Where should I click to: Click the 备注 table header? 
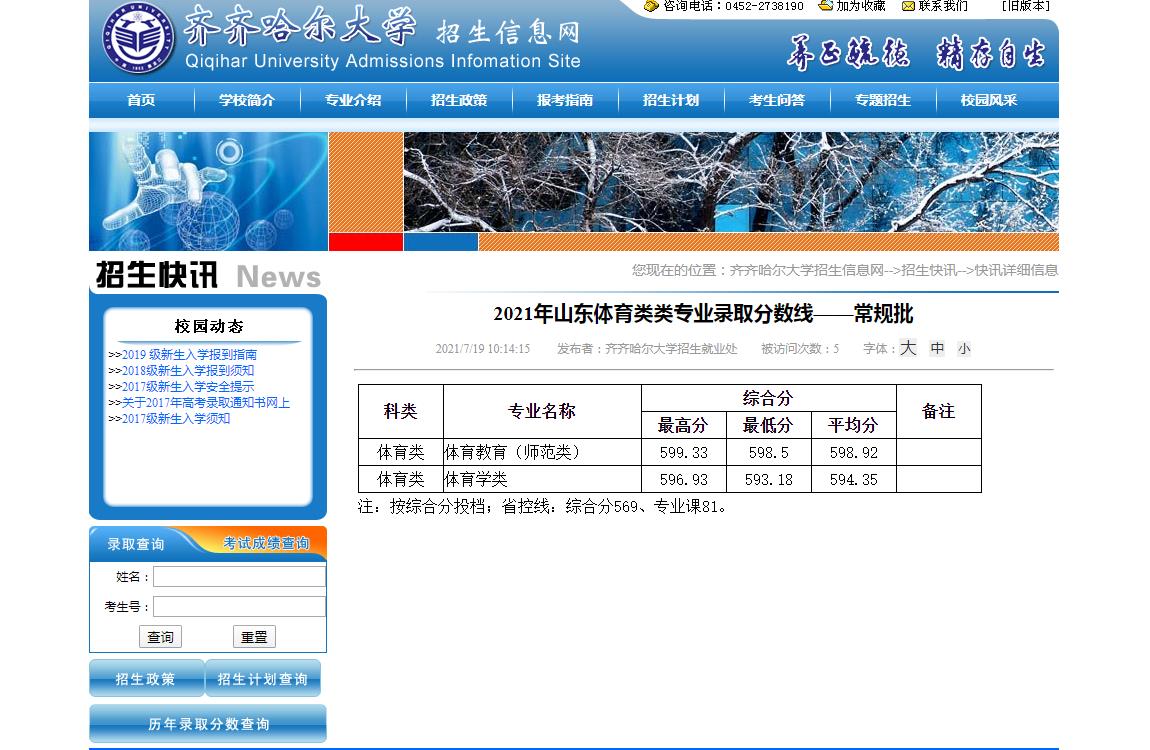click(938, 411)
